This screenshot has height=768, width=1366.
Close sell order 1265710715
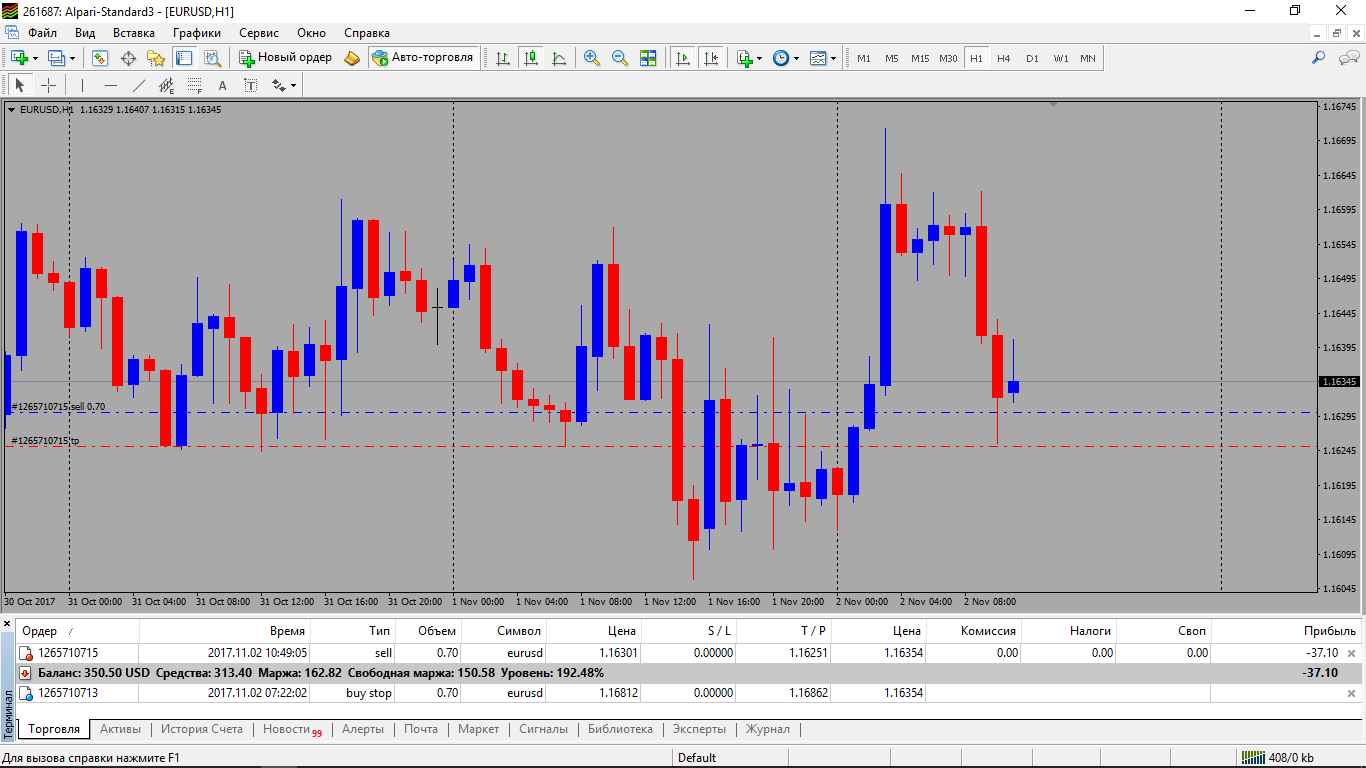click(x=1352, y=653)
